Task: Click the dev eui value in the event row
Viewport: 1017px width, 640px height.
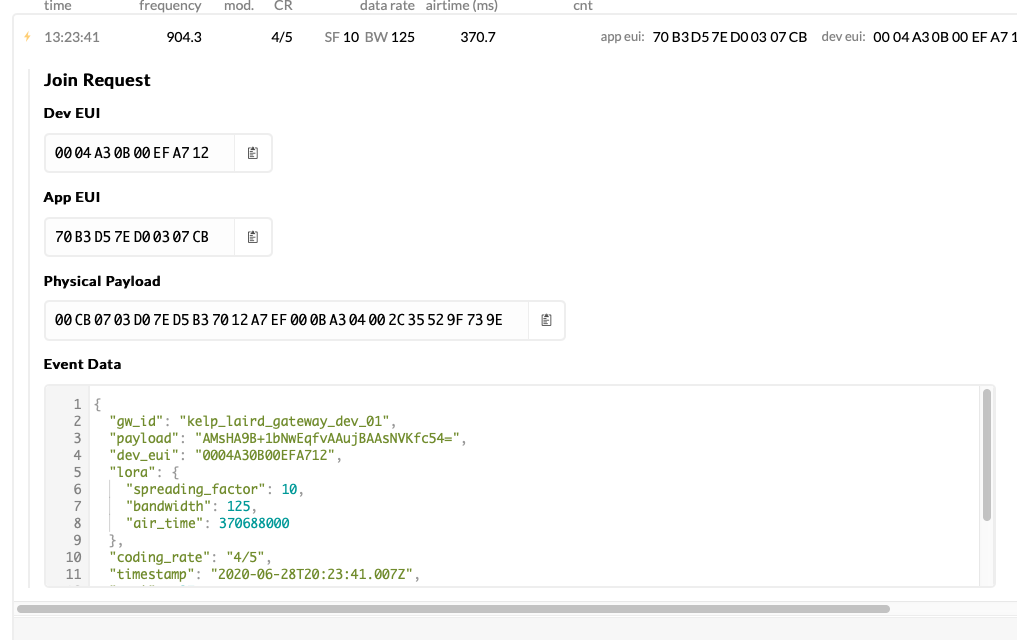Action: pyautogui.click(x=945, y=37)
